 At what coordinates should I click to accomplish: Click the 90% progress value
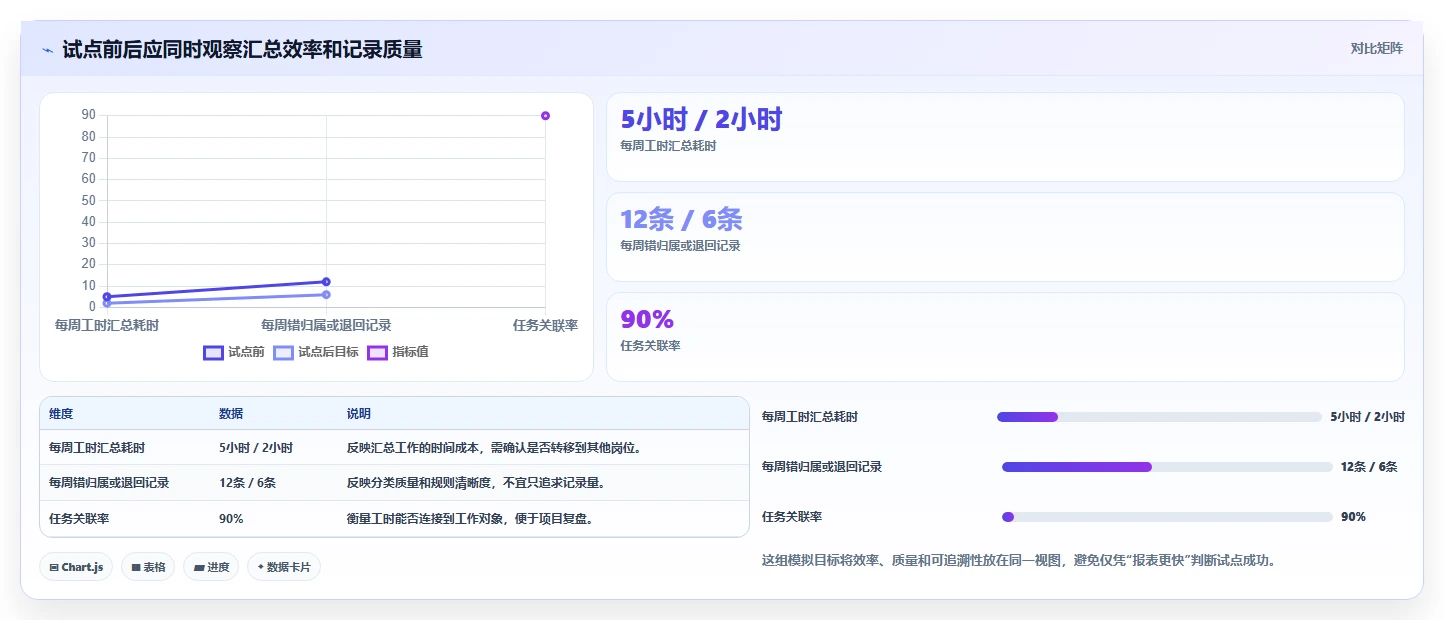click(x=1353, y=517)
